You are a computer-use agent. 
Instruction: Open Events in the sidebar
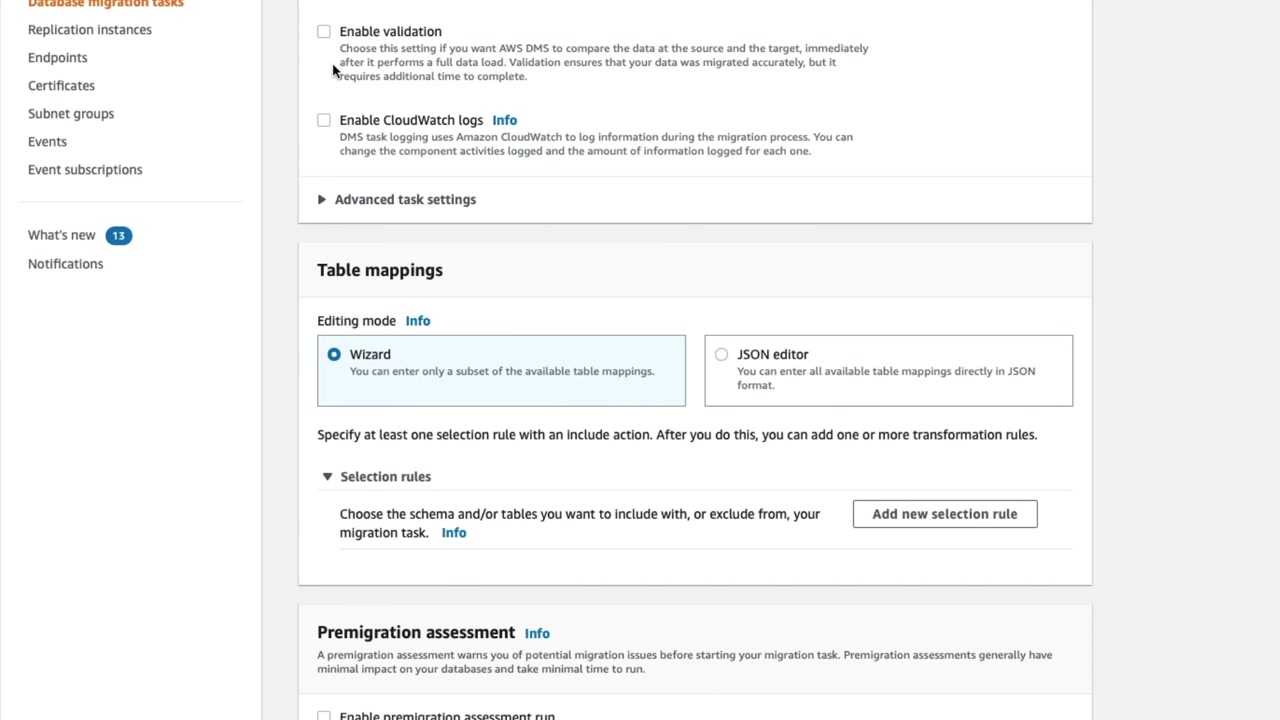tap(47, 142)
